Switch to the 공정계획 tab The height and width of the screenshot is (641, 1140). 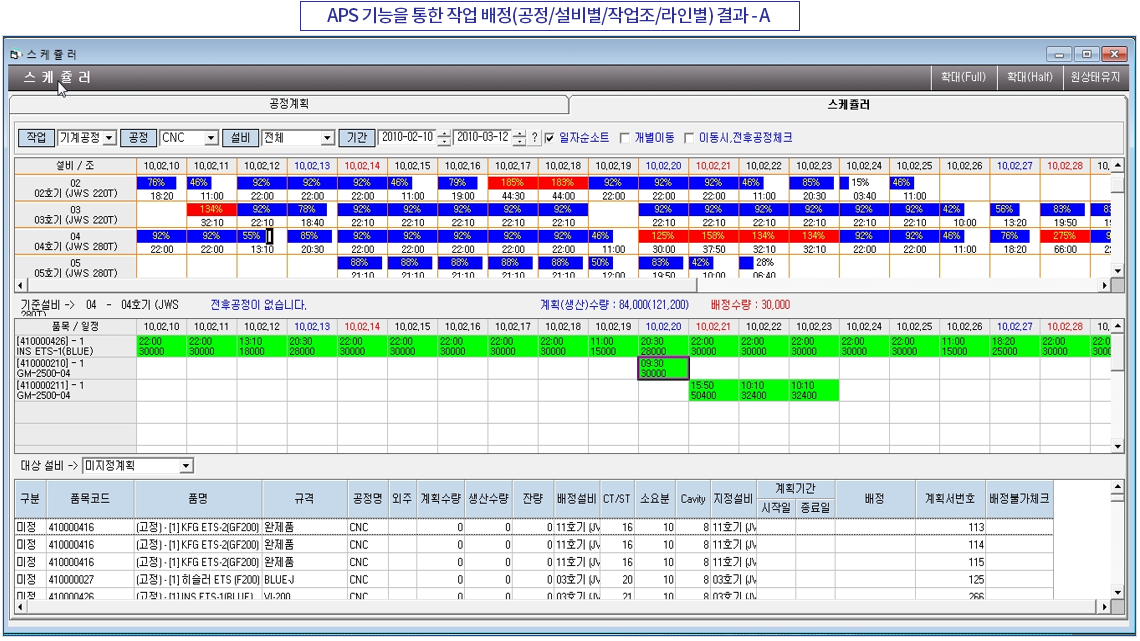pos(288,104)
